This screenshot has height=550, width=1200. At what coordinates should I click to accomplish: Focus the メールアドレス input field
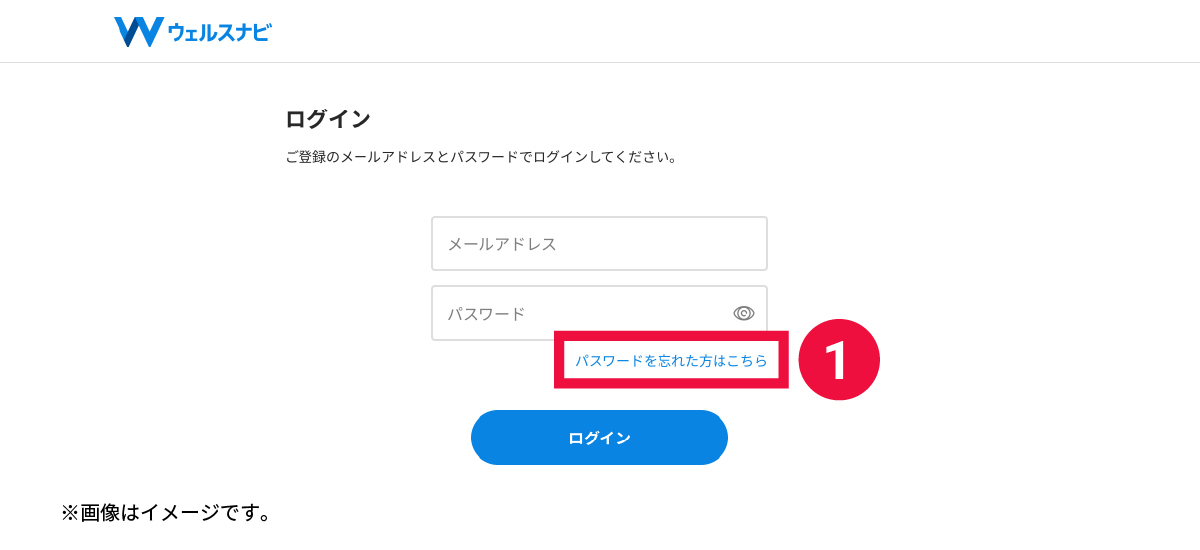pyautogui.click(x=599, y=243)
